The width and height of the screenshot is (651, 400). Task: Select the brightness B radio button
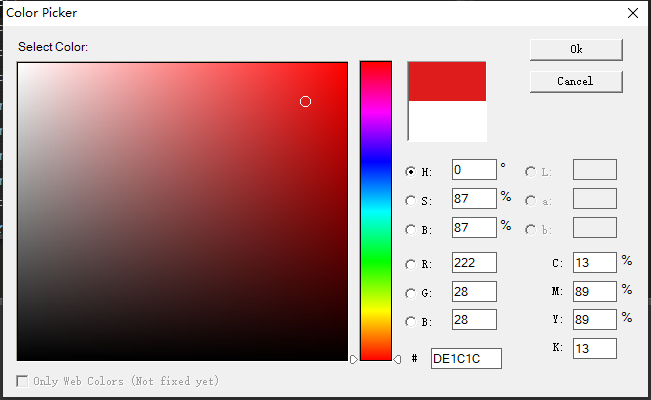pyautogui.click(x=411, y=230)
